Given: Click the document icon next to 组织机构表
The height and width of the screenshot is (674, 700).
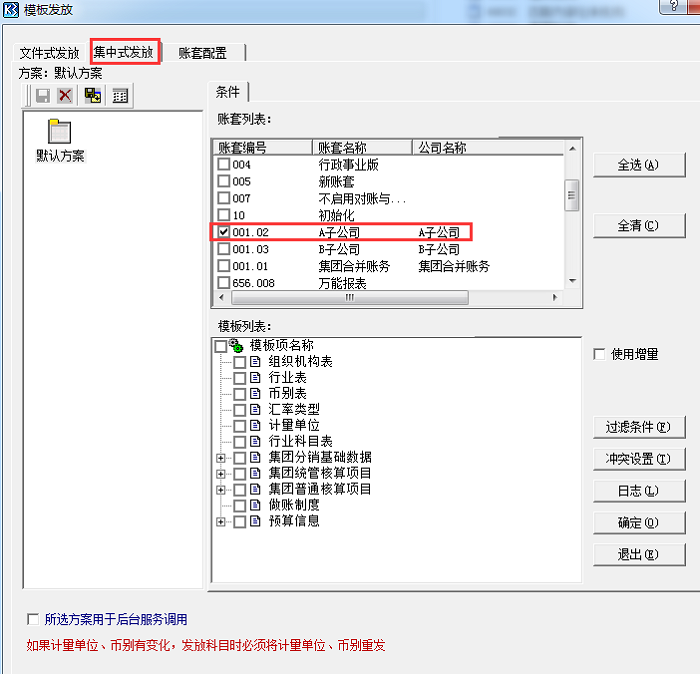Looking at the screenshot, I should coord(255,362).
